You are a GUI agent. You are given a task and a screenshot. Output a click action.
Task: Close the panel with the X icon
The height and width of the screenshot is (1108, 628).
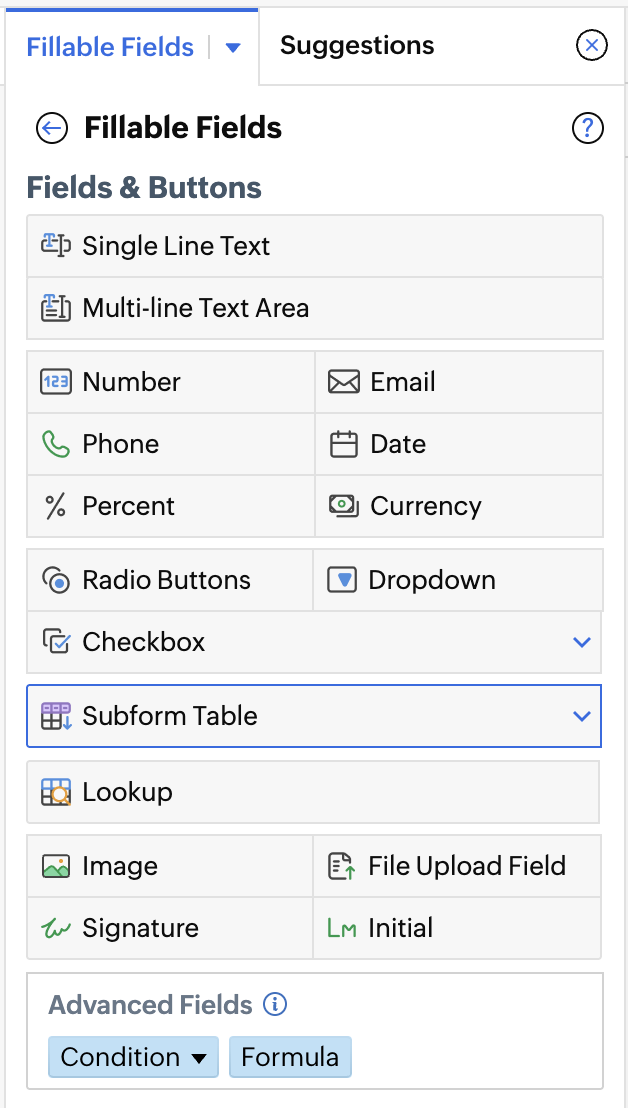pos(592,45)
